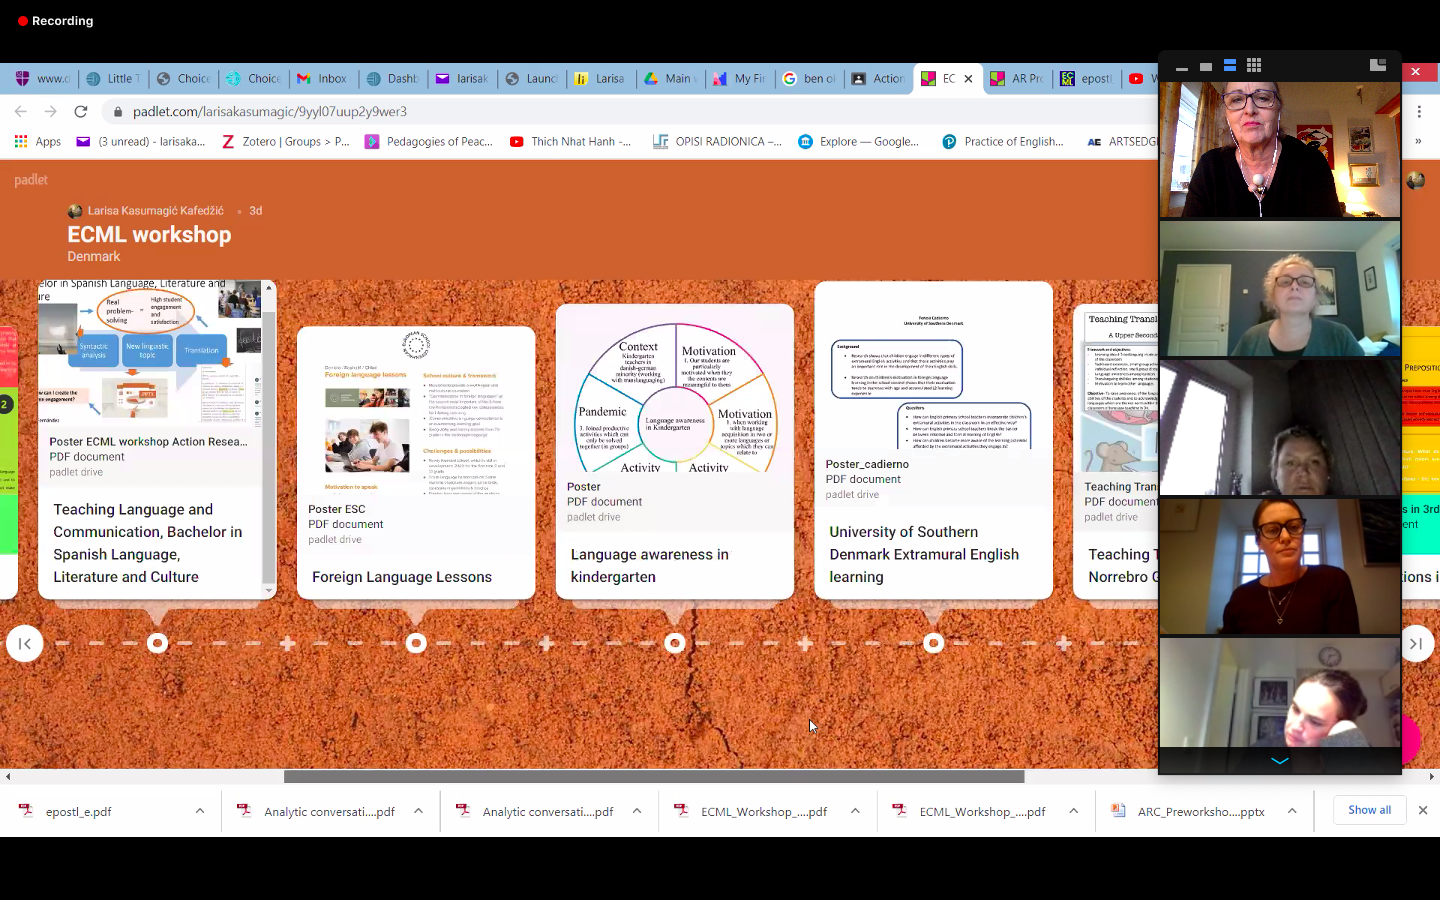Open the Pedagogies of Peace bookmark
This screenshot has height=900, width=1440.
pos(429,142)
